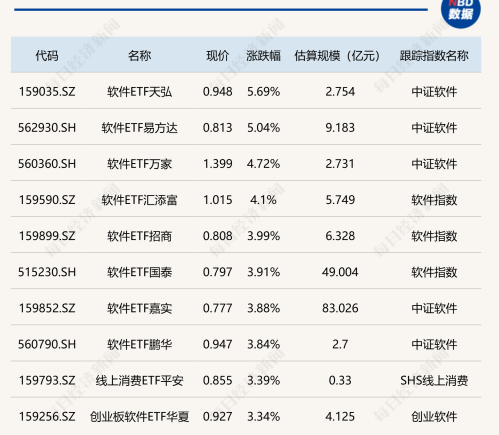Select the name 软件ETF易方达
Image resolution: width=499 pixels, height=435 pixels.
139,127
